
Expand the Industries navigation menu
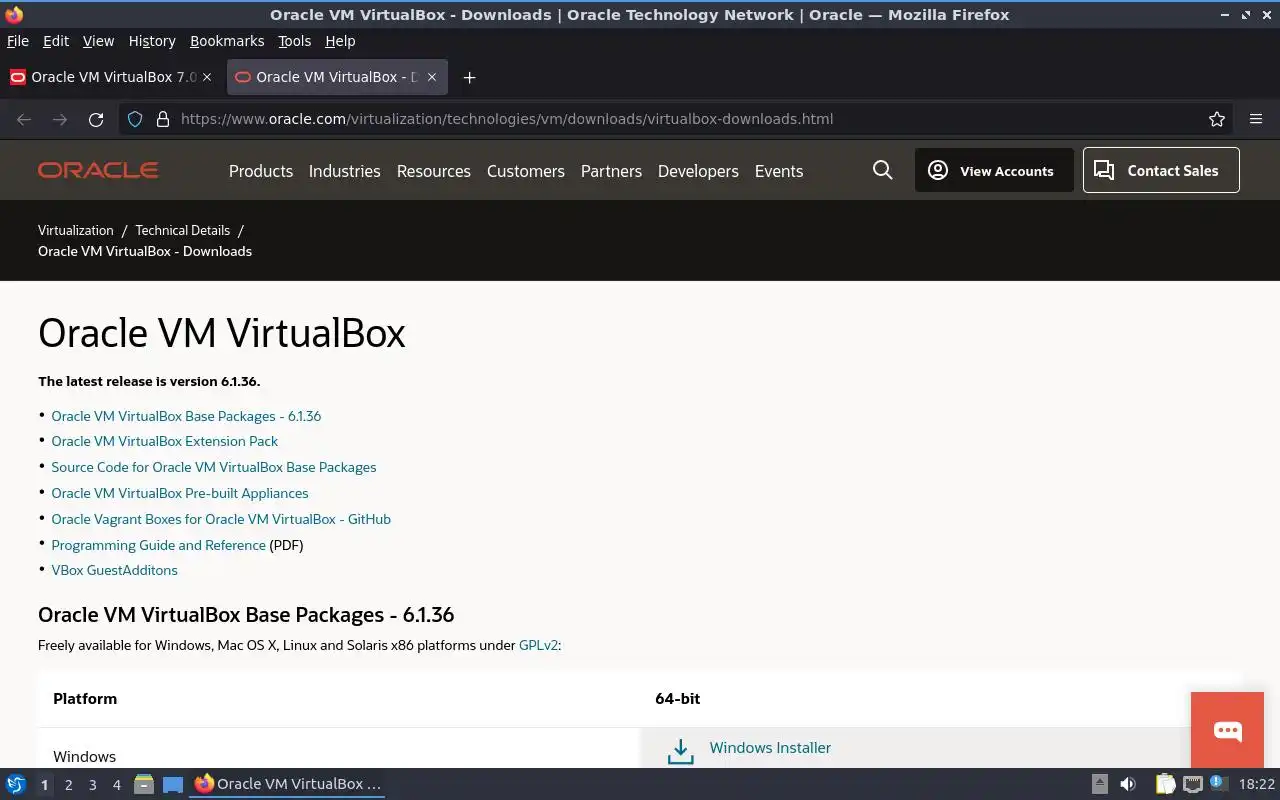[344, 171]
